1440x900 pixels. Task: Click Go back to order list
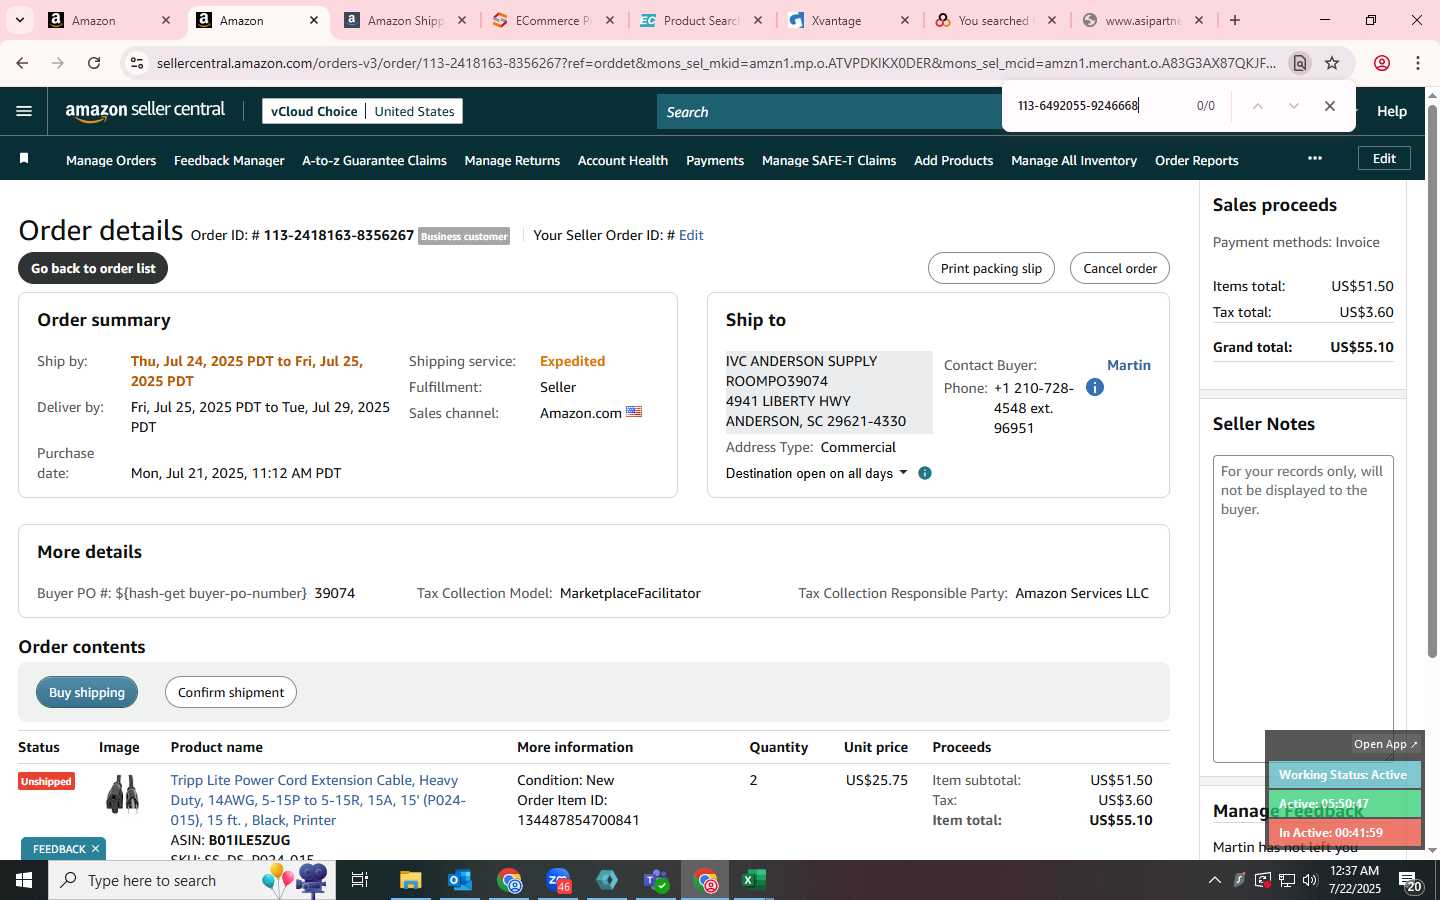93,268
